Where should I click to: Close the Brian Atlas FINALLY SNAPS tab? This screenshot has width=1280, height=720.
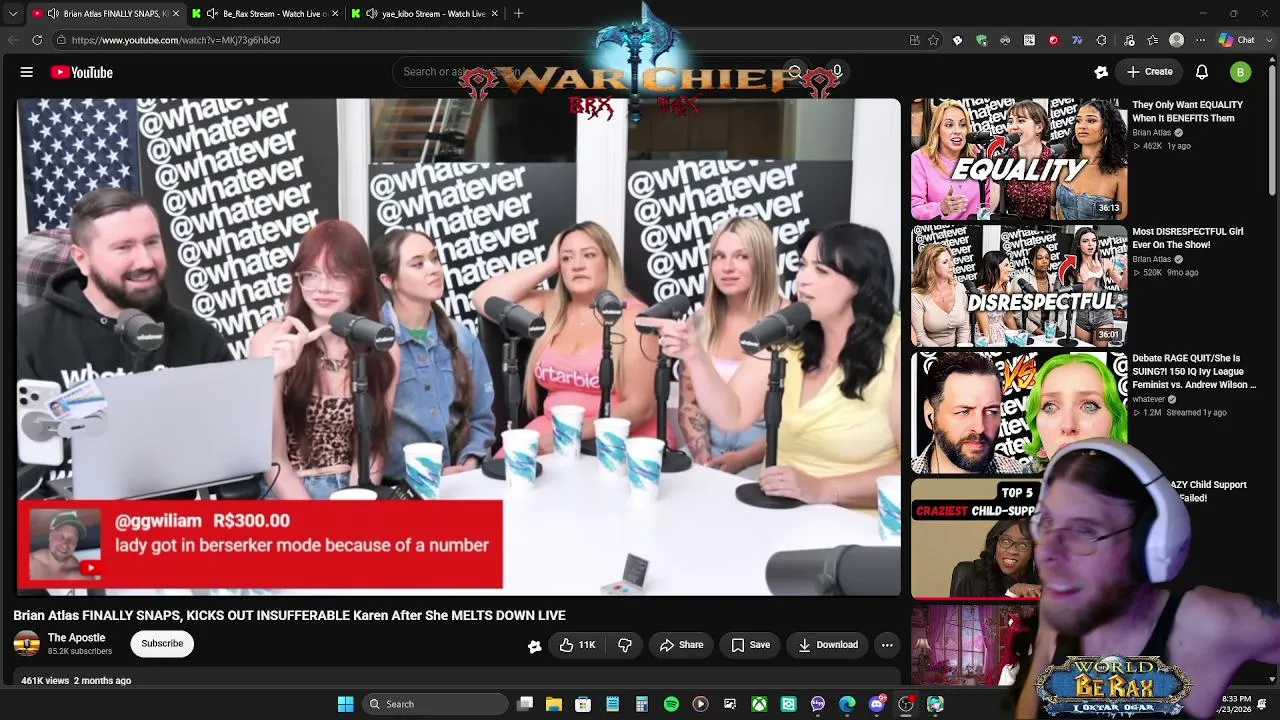coord(175,14)
